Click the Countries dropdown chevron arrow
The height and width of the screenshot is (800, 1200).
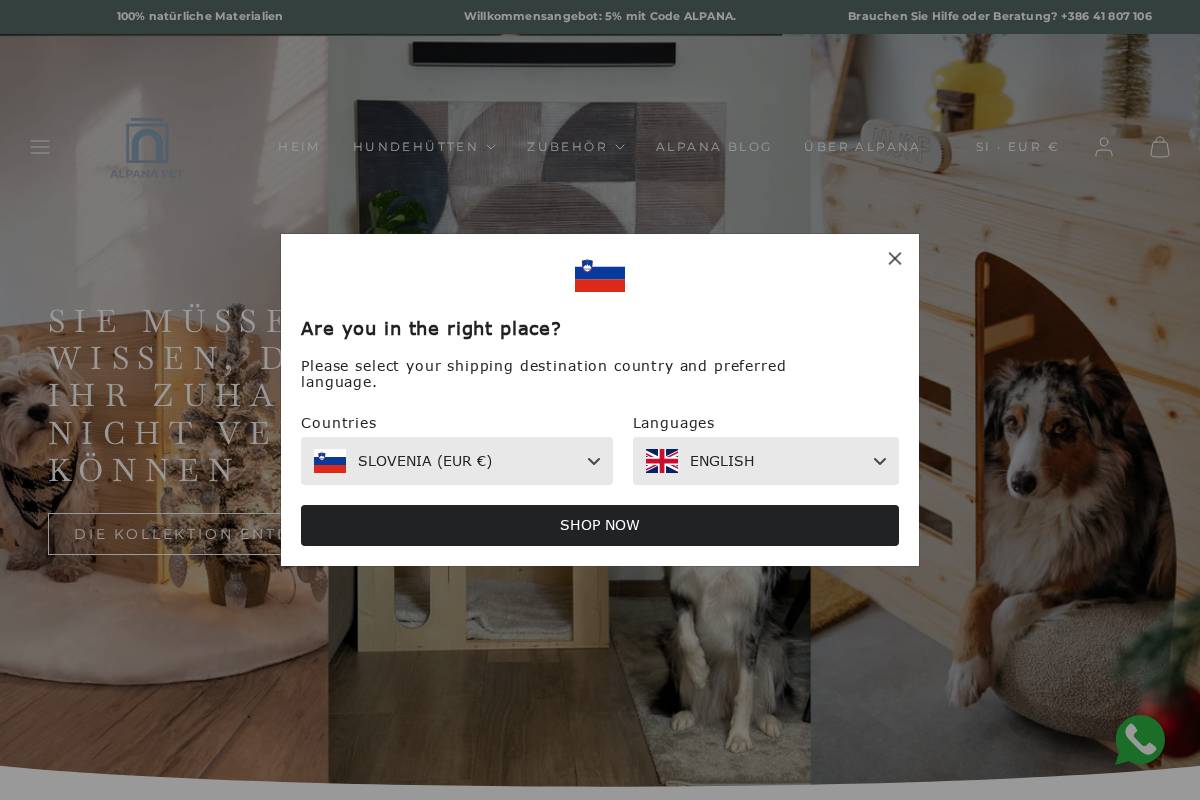[x=594, y=462]
